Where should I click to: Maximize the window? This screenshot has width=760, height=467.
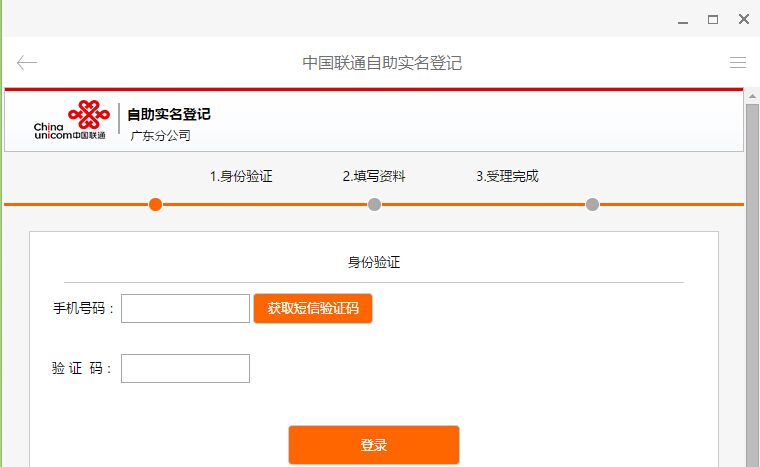coord(713,20)
